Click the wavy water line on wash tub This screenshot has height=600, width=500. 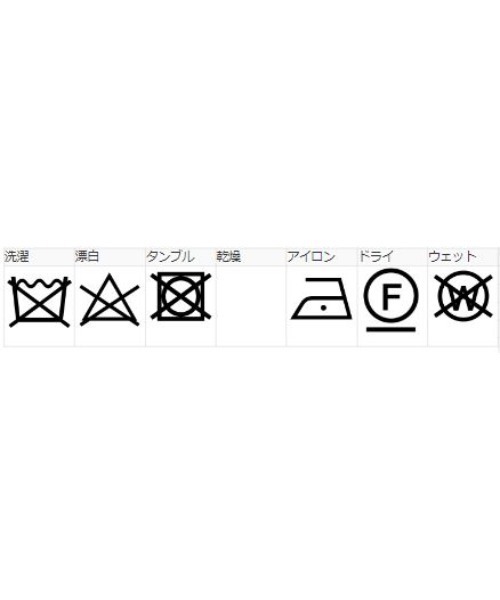click(40, 284)
